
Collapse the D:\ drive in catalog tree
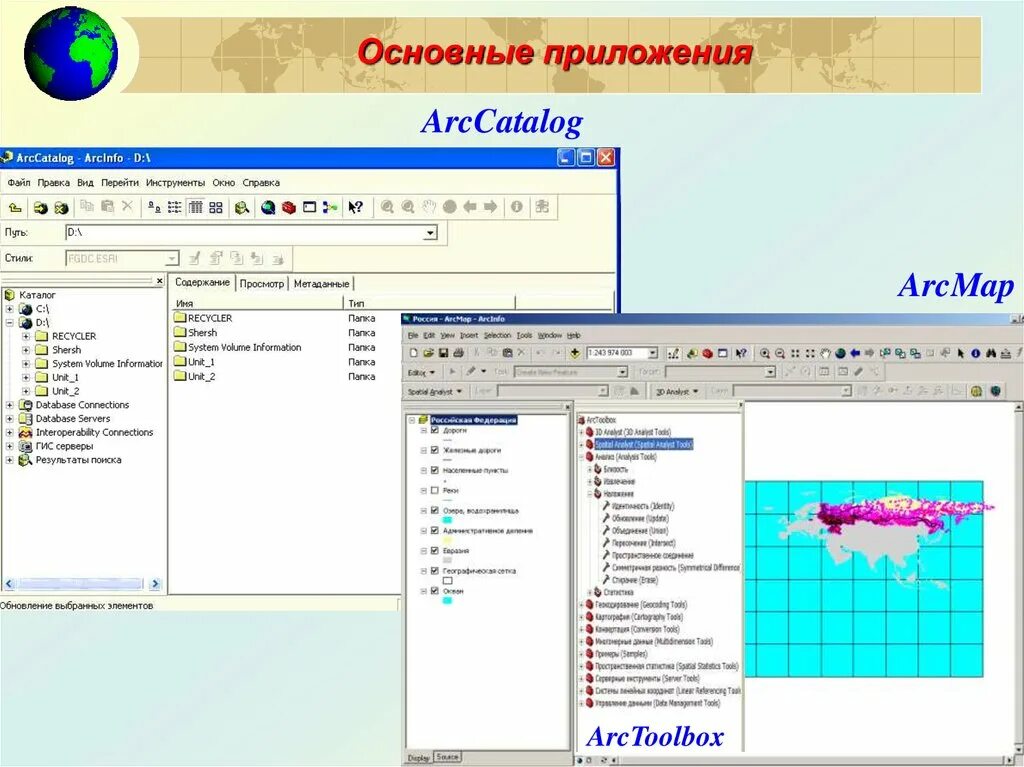point(9,323)
